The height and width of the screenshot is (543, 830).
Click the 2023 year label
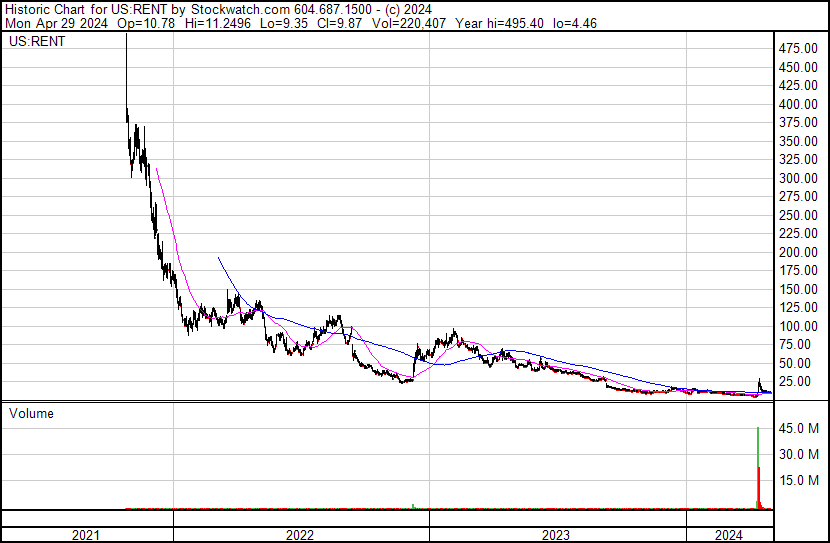(556, 535)
